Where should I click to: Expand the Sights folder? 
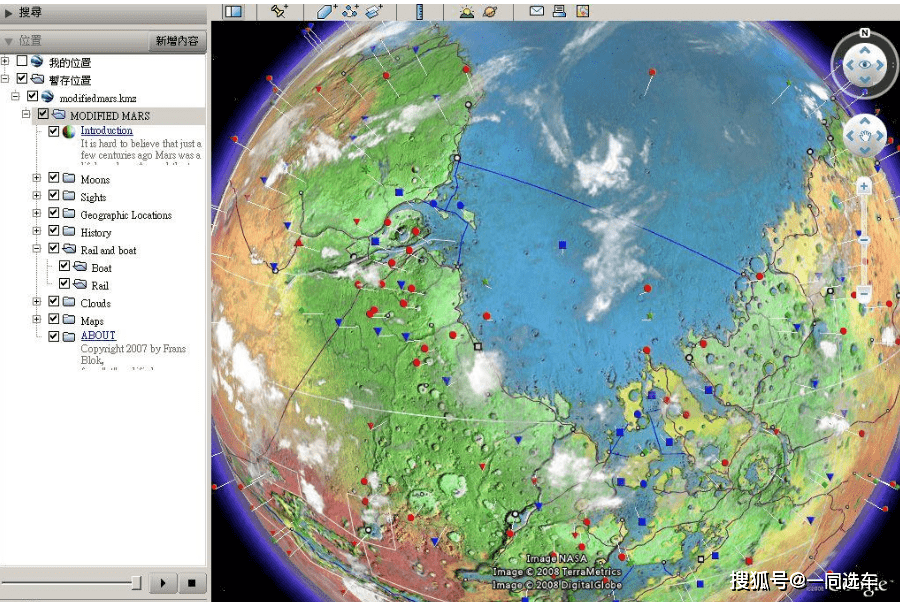37,196
